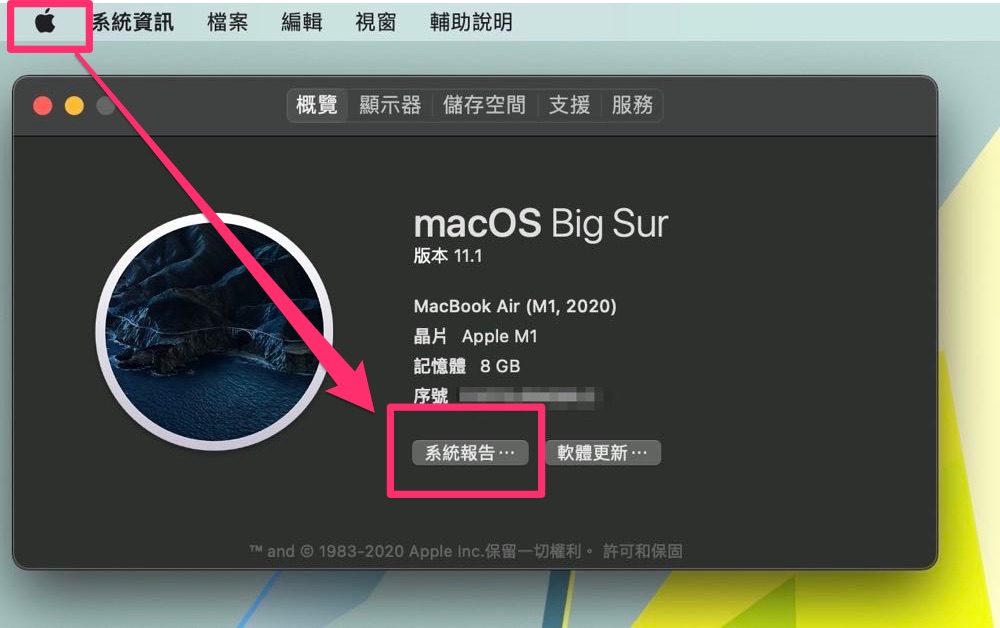Click the 軟體更新 button
The width and height of the screenshot is (1000, 628).
click(x=603, y=453)
